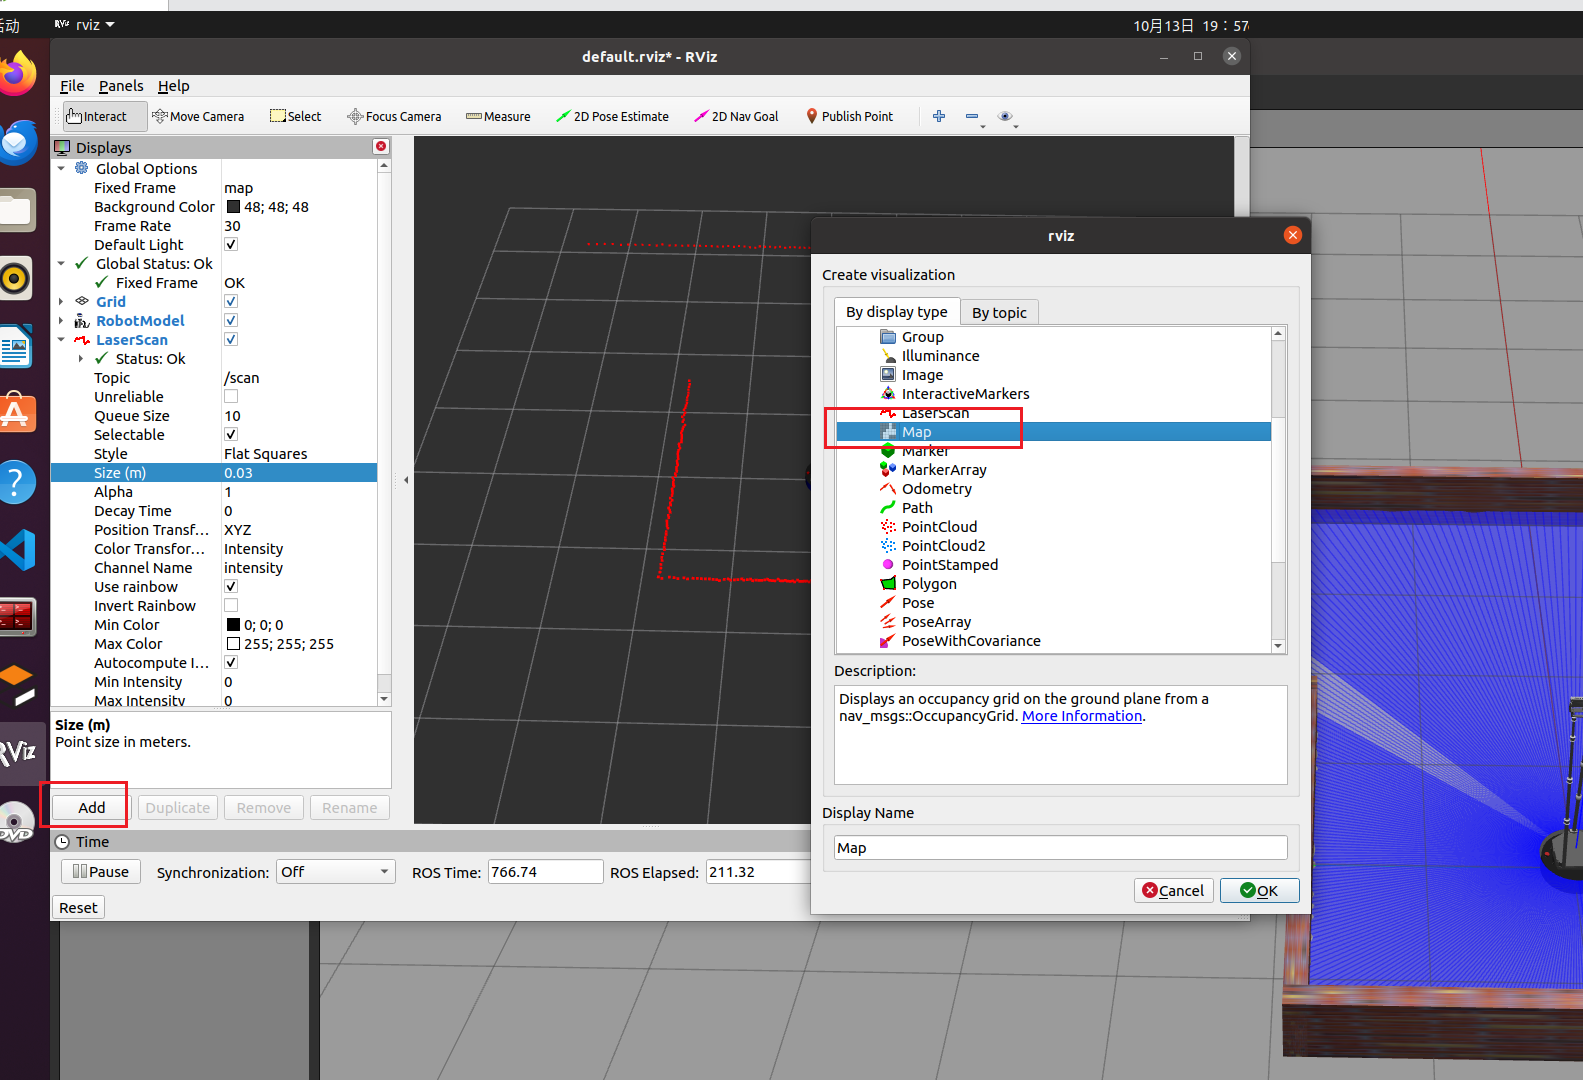Collapse the Global Status tree node
The image size is (1583, 1080).
(x=61, y=264)
